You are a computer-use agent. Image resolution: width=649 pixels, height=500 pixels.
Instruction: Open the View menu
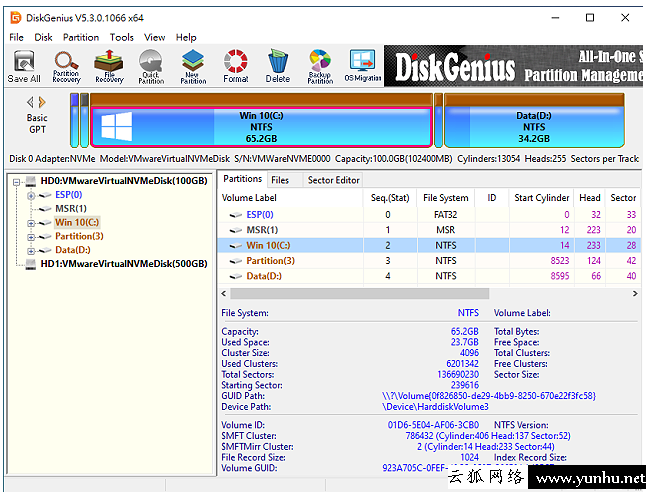coord(154,37)
